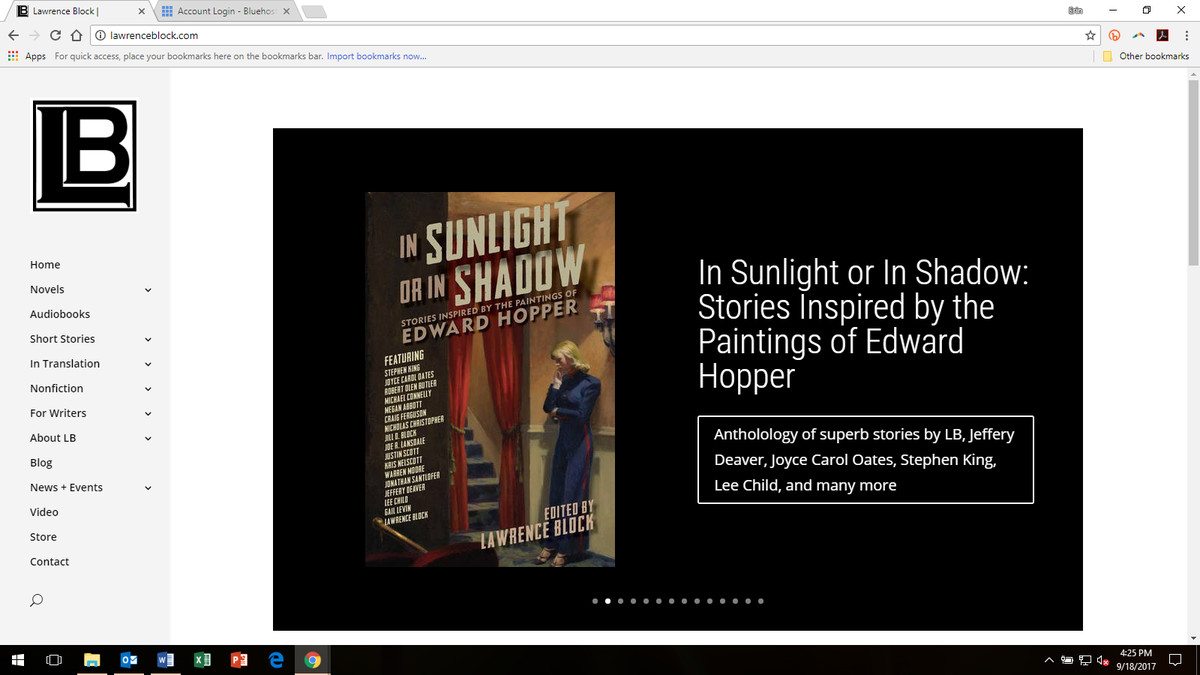The width and height of the screenshot is (1200, 675).
Task: Expand the Short Stories submenu arrow
Action: [x=148, y=339]
